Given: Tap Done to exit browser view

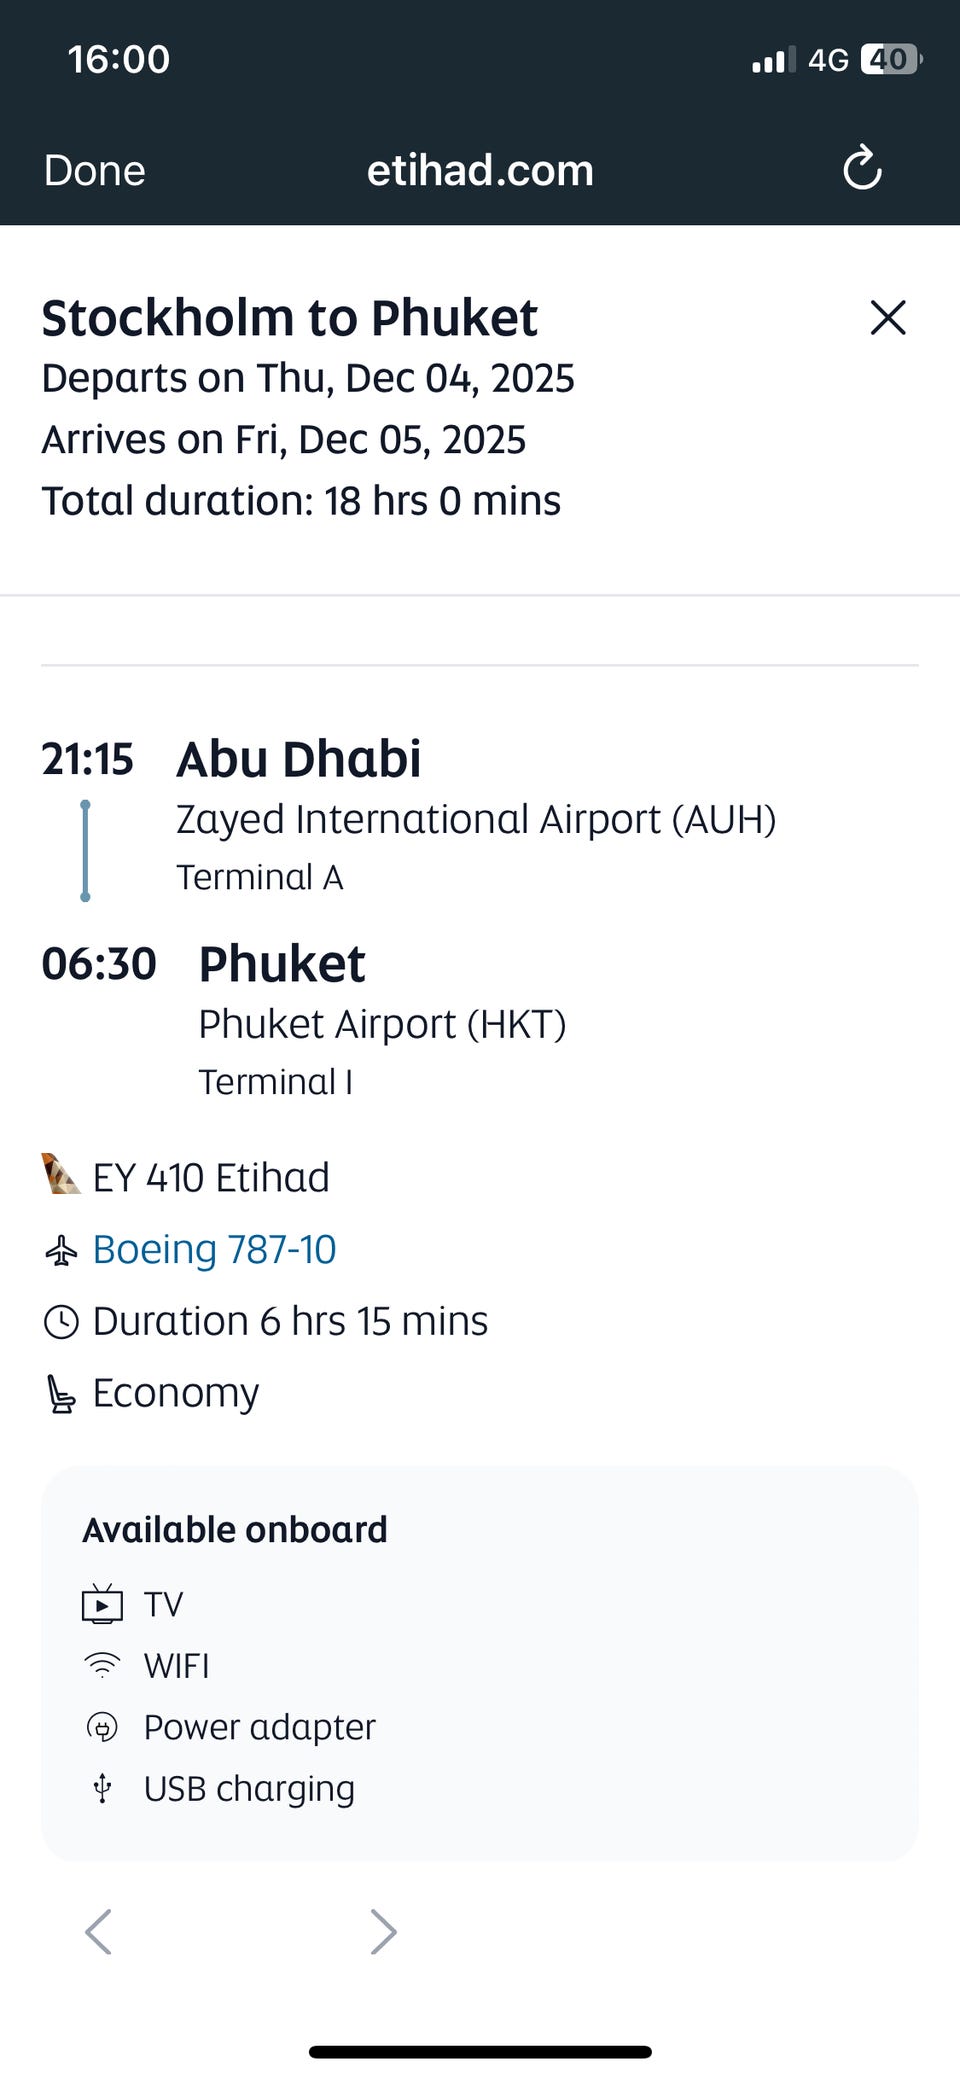Looking at the screenshot, I should click(x=95, y=171).
